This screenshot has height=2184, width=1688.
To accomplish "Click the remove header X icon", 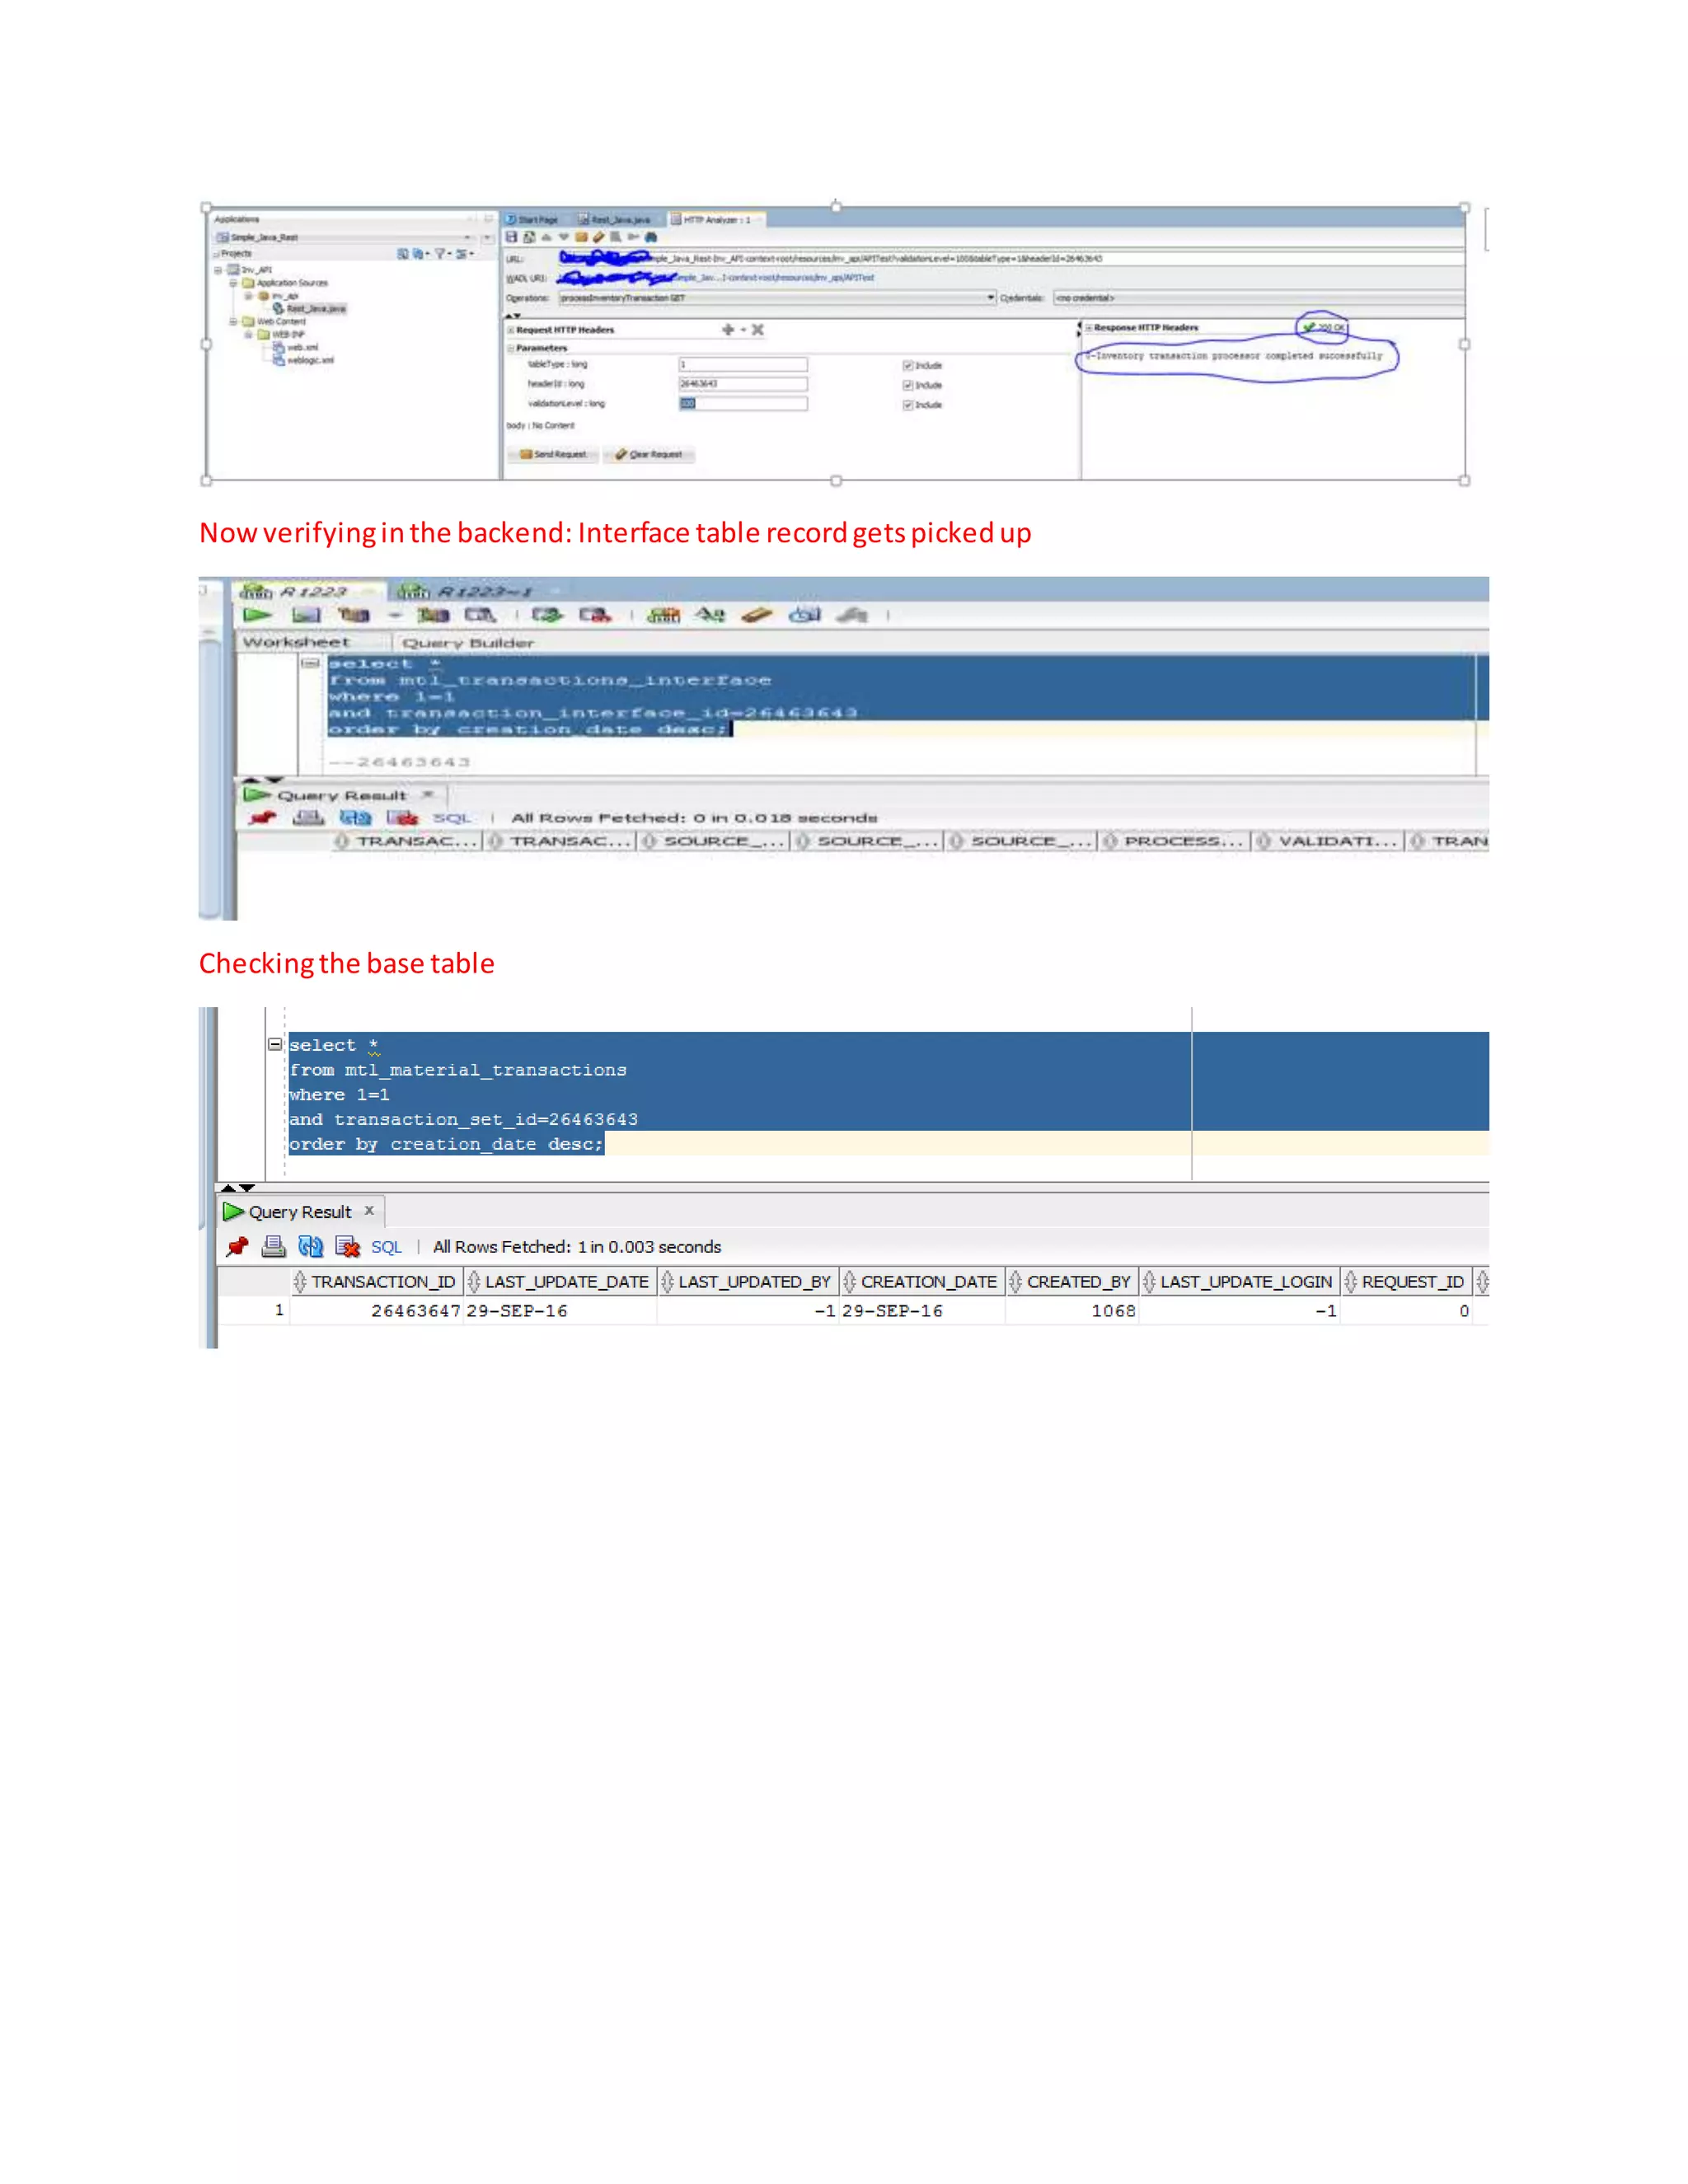I will (757, 329).
